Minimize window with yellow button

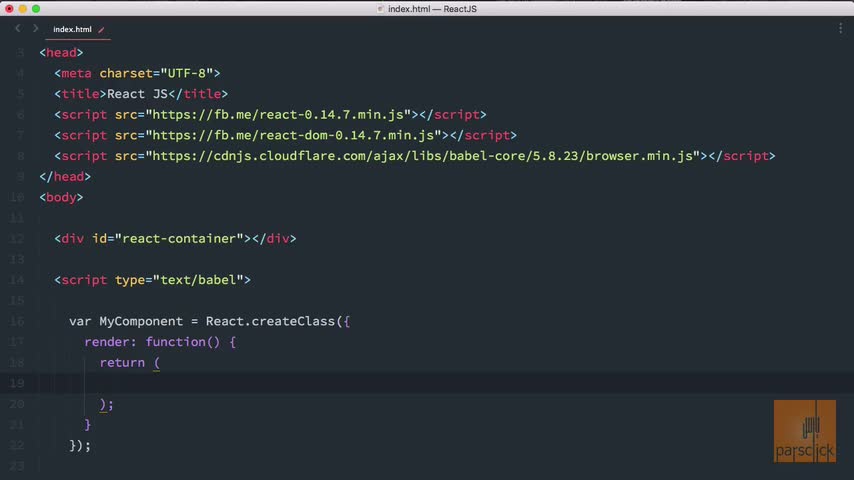(x=22, y=9)
